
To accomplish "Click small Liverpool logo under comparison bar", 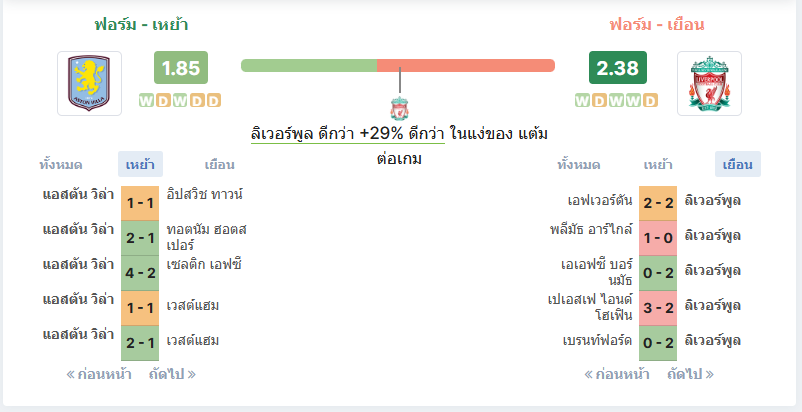I will [399, 108].
